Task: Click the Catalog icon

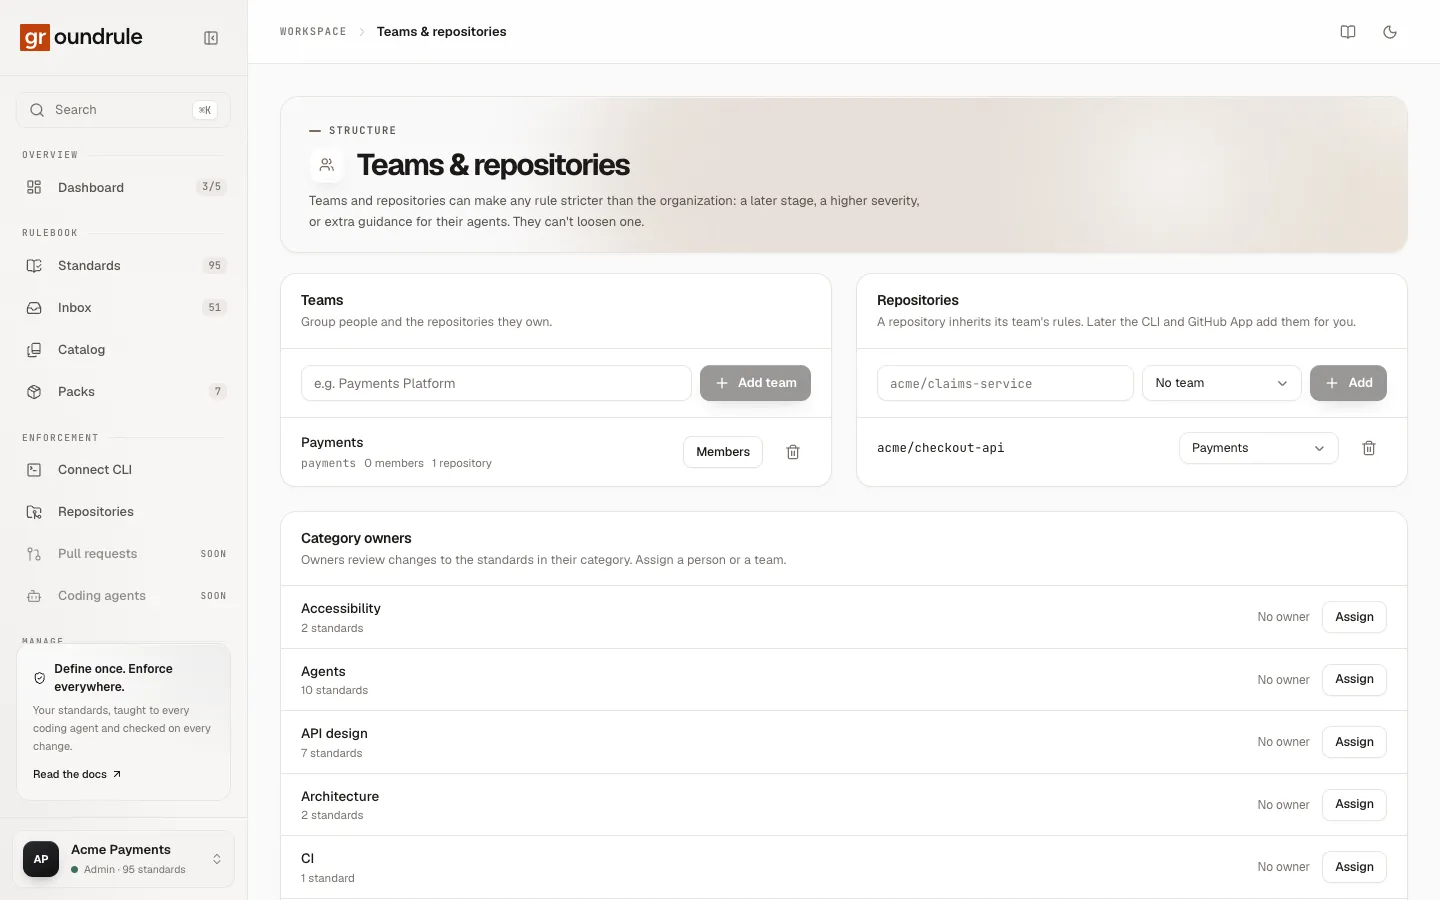Action: tap(34, 350)
